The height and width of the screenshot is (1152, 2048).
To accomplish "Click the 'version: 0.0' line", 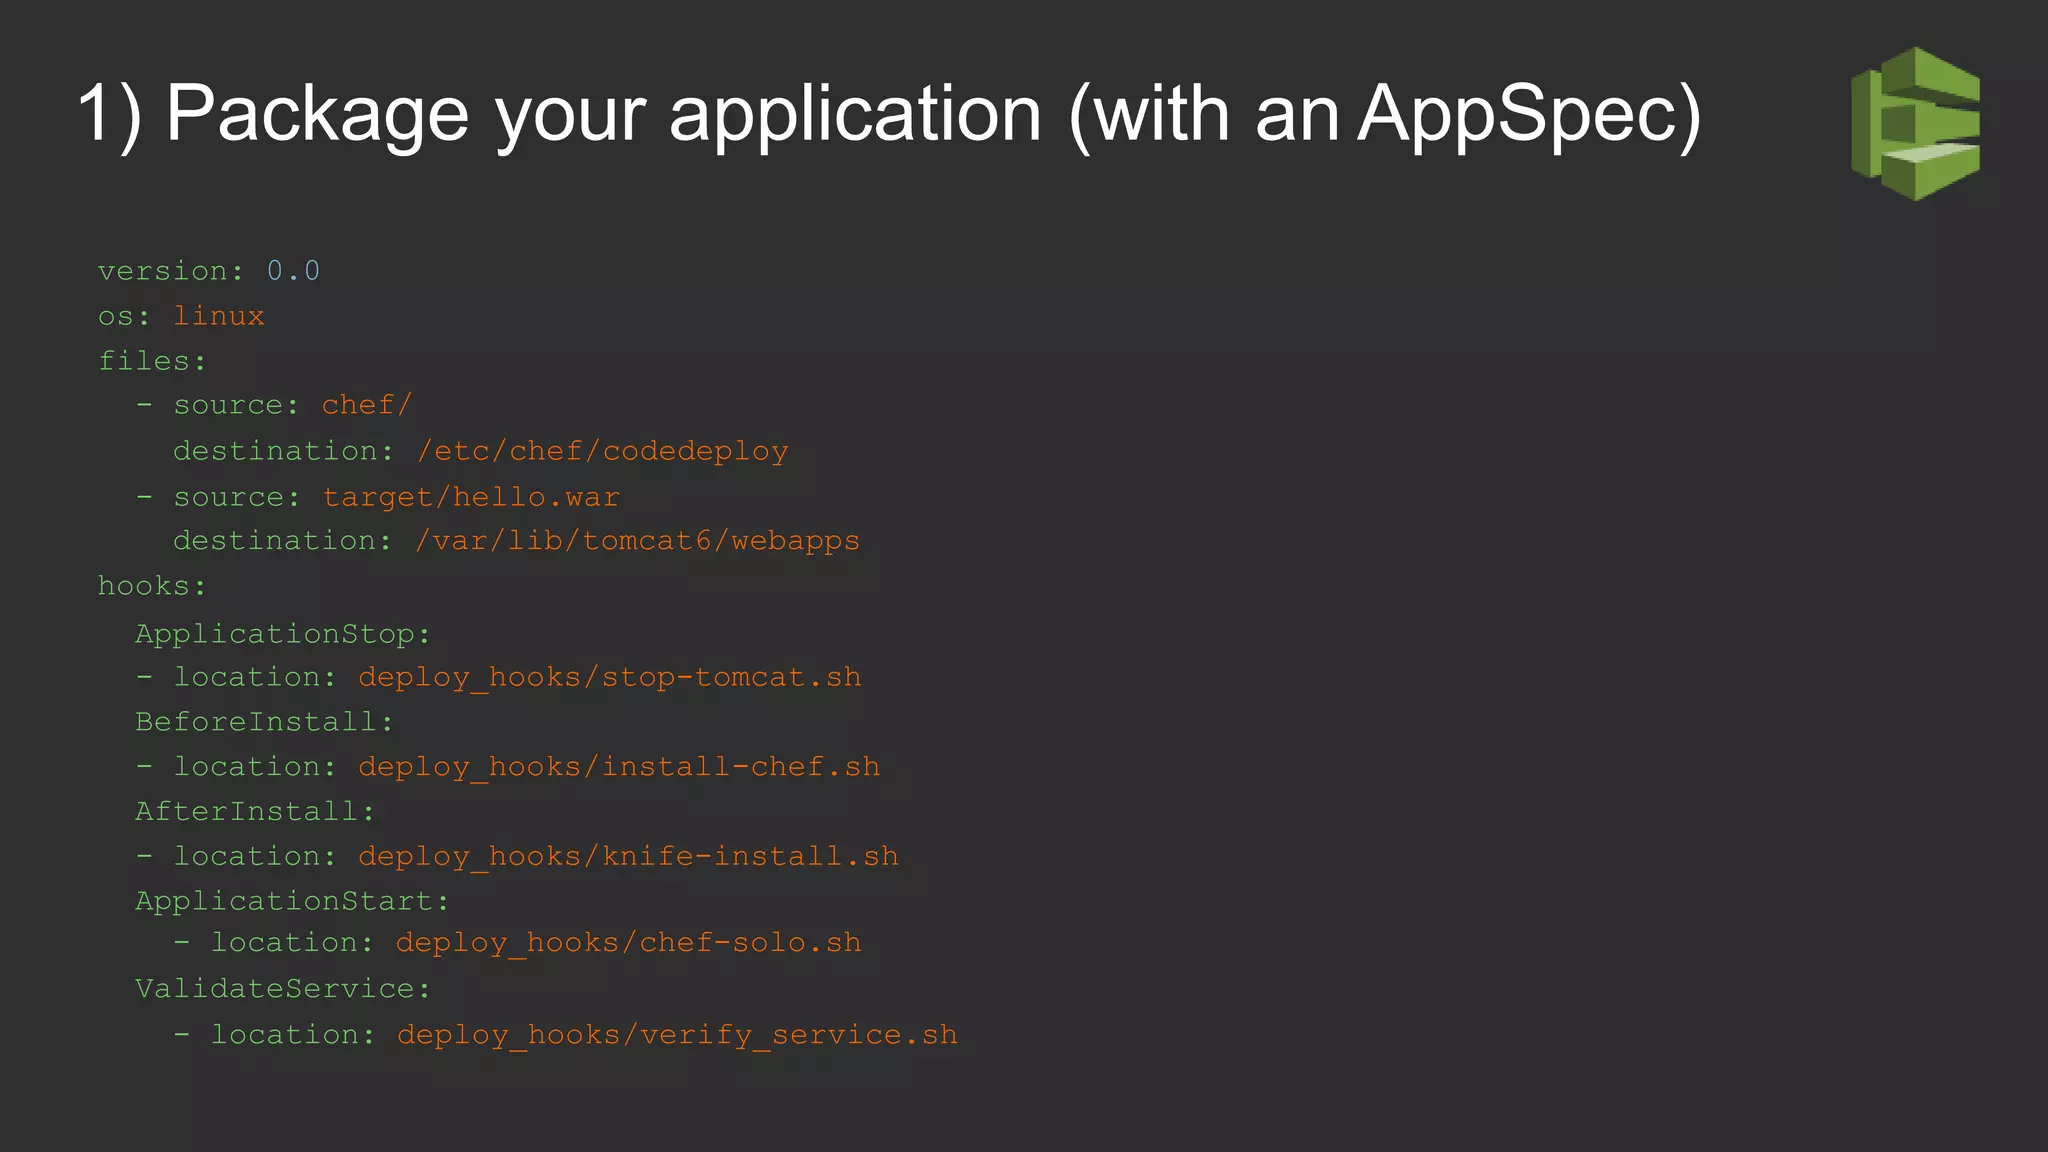I will coord(209,271).
